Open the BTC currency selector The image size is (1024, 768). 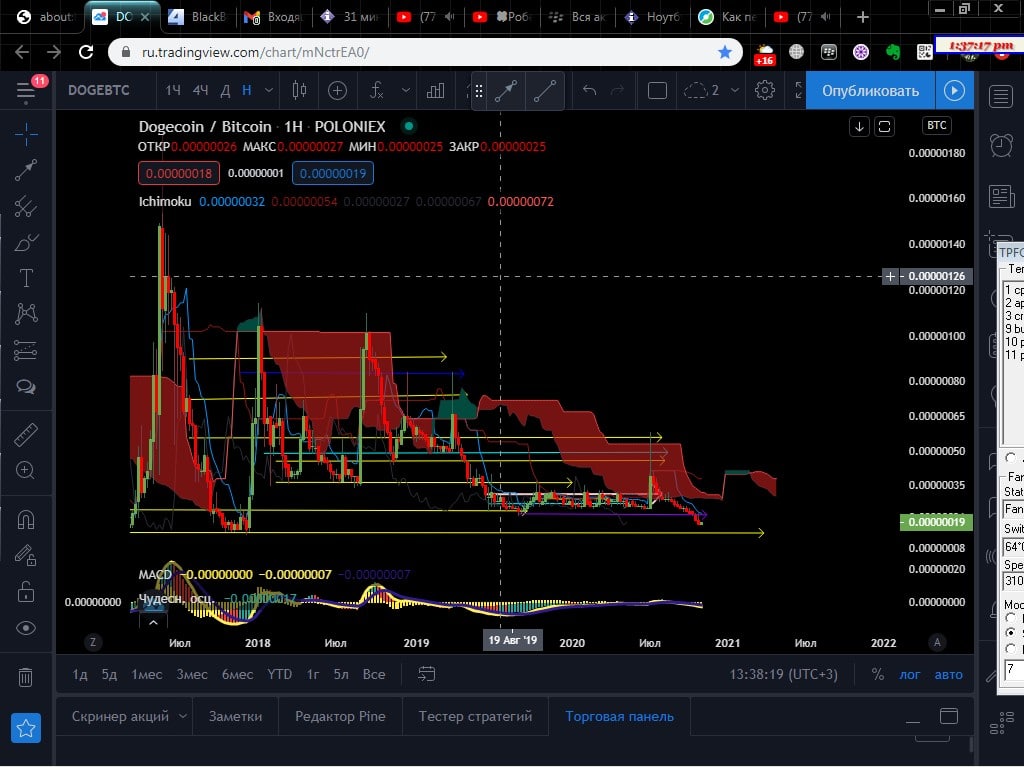(936, 126)
